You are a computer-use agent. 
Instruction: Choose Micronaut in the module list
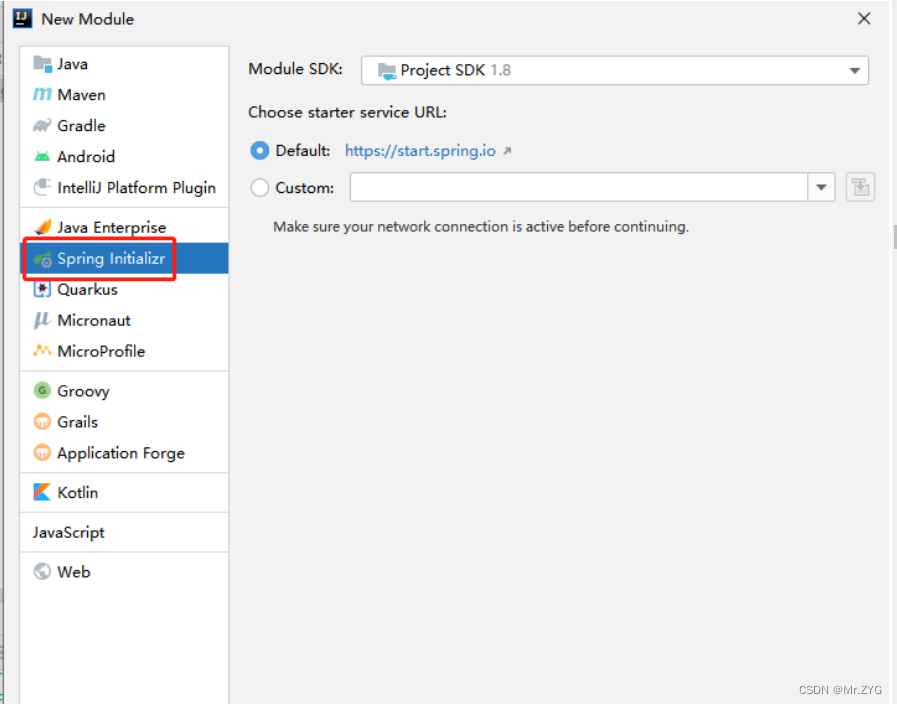(x=124, y=320)
